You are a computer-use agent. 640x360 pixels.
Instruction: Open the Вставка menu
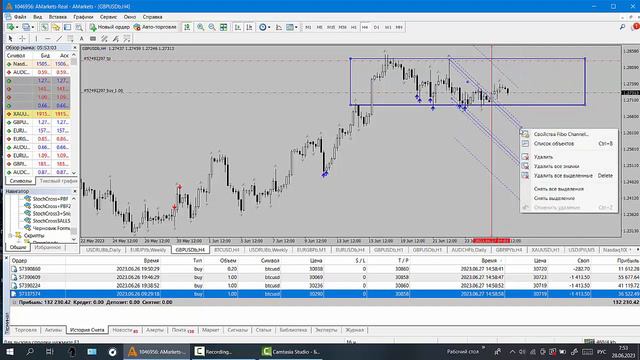tap(58, 17)
